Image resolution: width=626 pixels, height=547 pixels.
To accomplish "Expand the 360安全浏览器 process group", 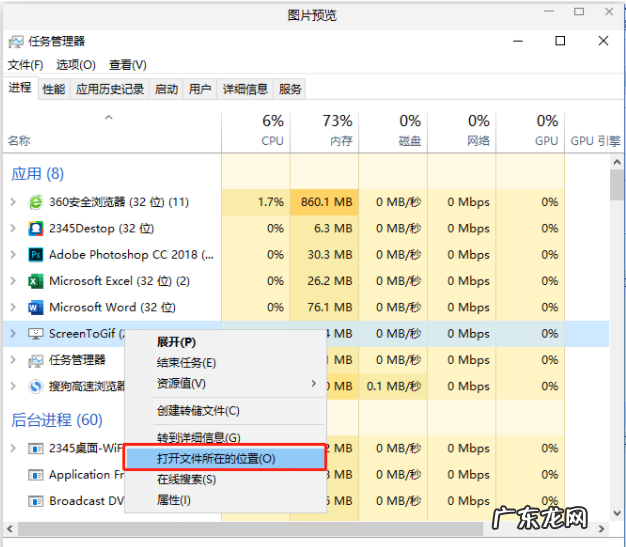I will point(13,202).
